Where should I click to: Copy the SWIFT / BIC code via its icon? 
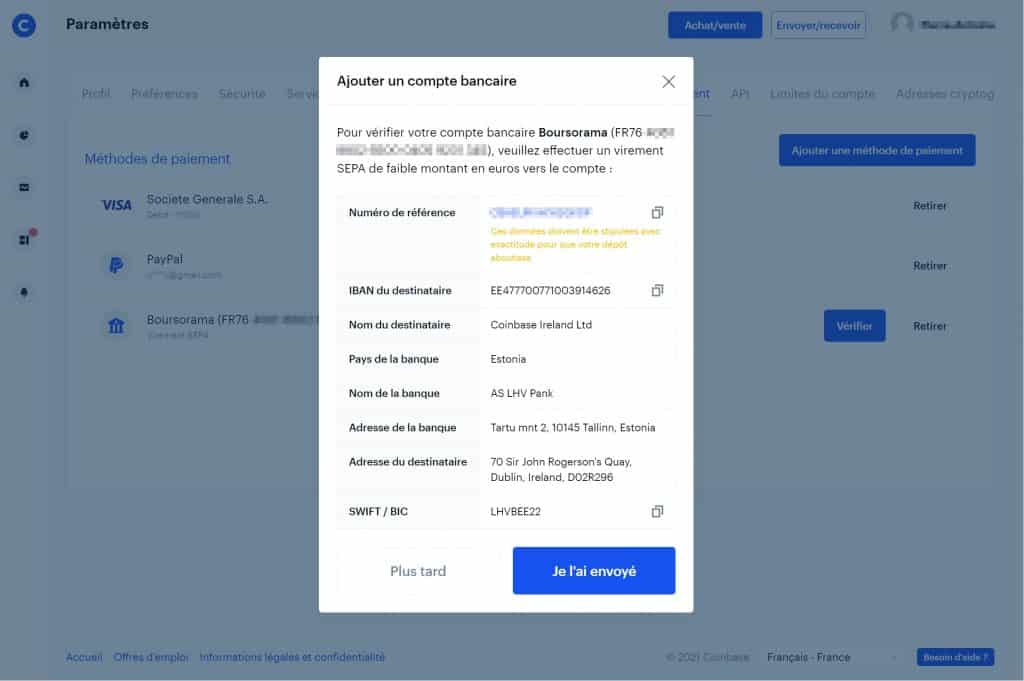point(657,511)
